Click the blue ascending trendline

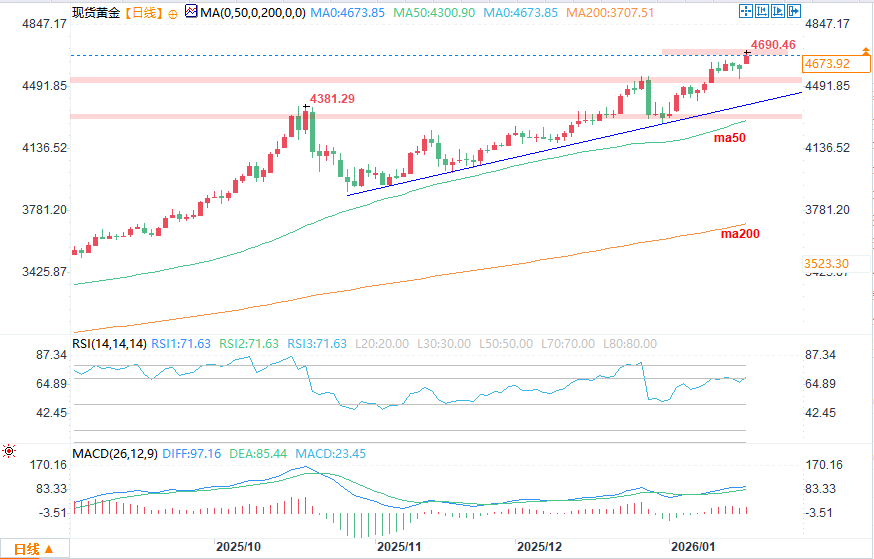pos(574,143)
